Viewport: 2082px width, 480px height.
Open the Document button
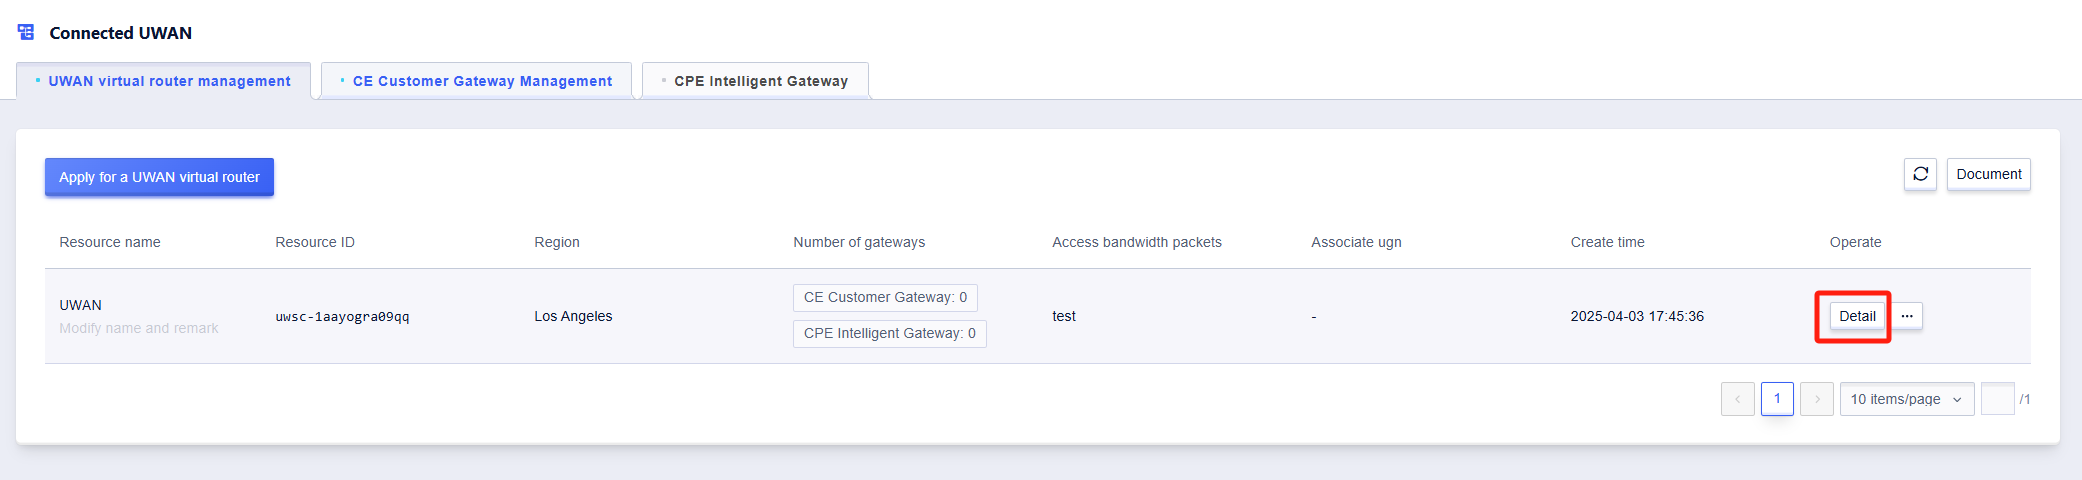pyautogui.click(x=1988, y=174)
